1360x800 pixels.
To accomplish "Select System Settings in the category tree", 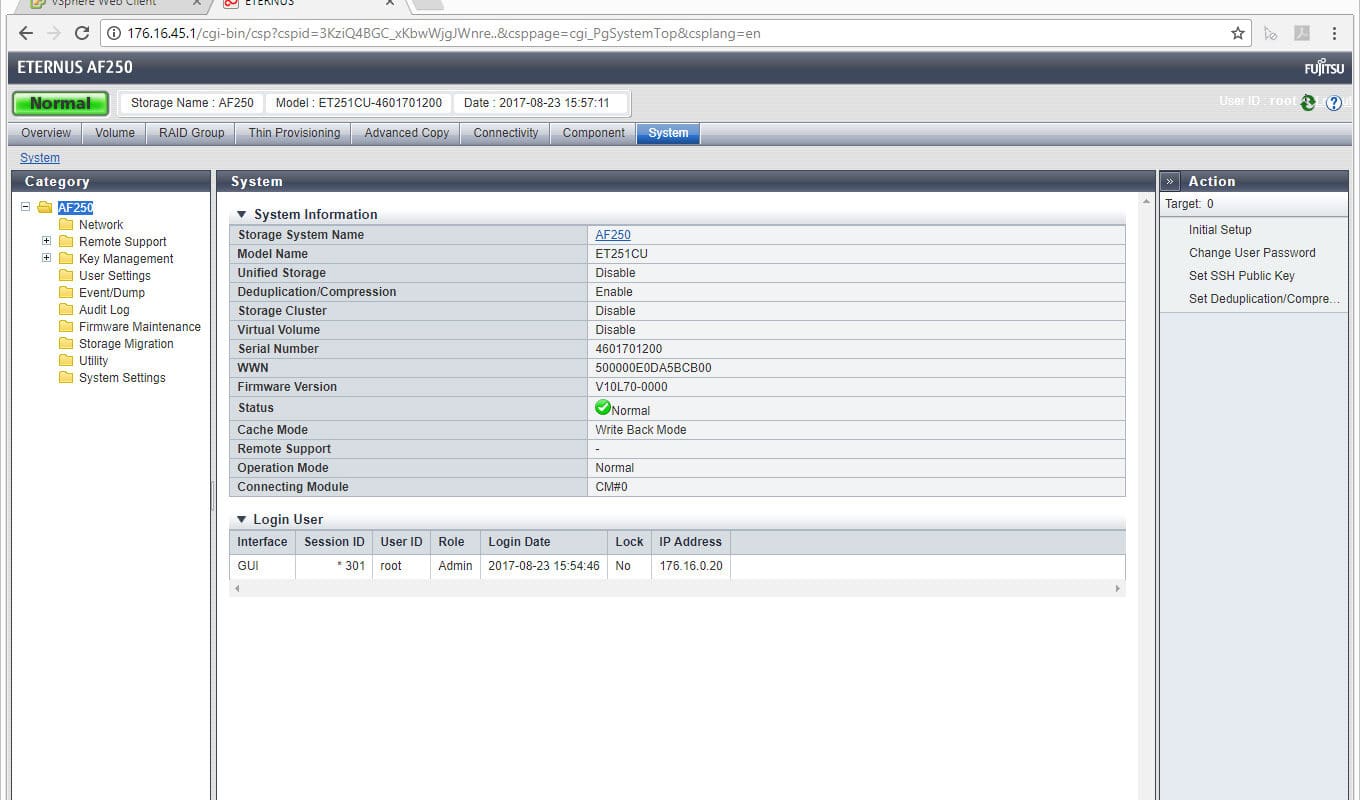I will [122, 378].
